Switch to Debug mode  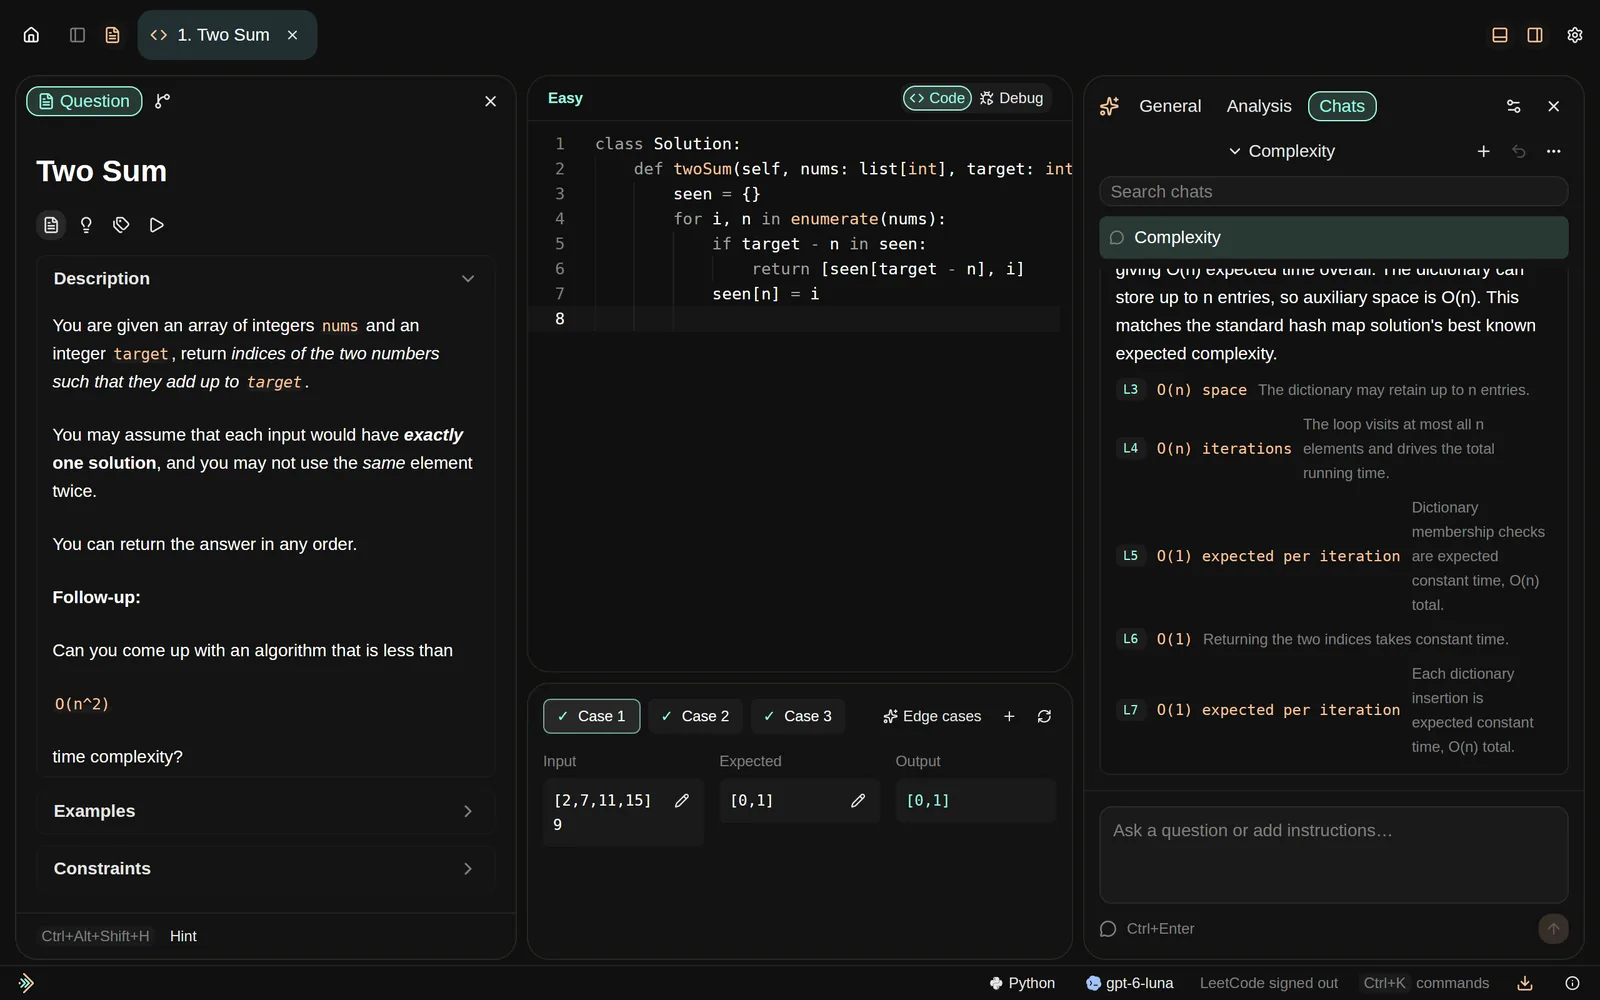point(1011,98)
